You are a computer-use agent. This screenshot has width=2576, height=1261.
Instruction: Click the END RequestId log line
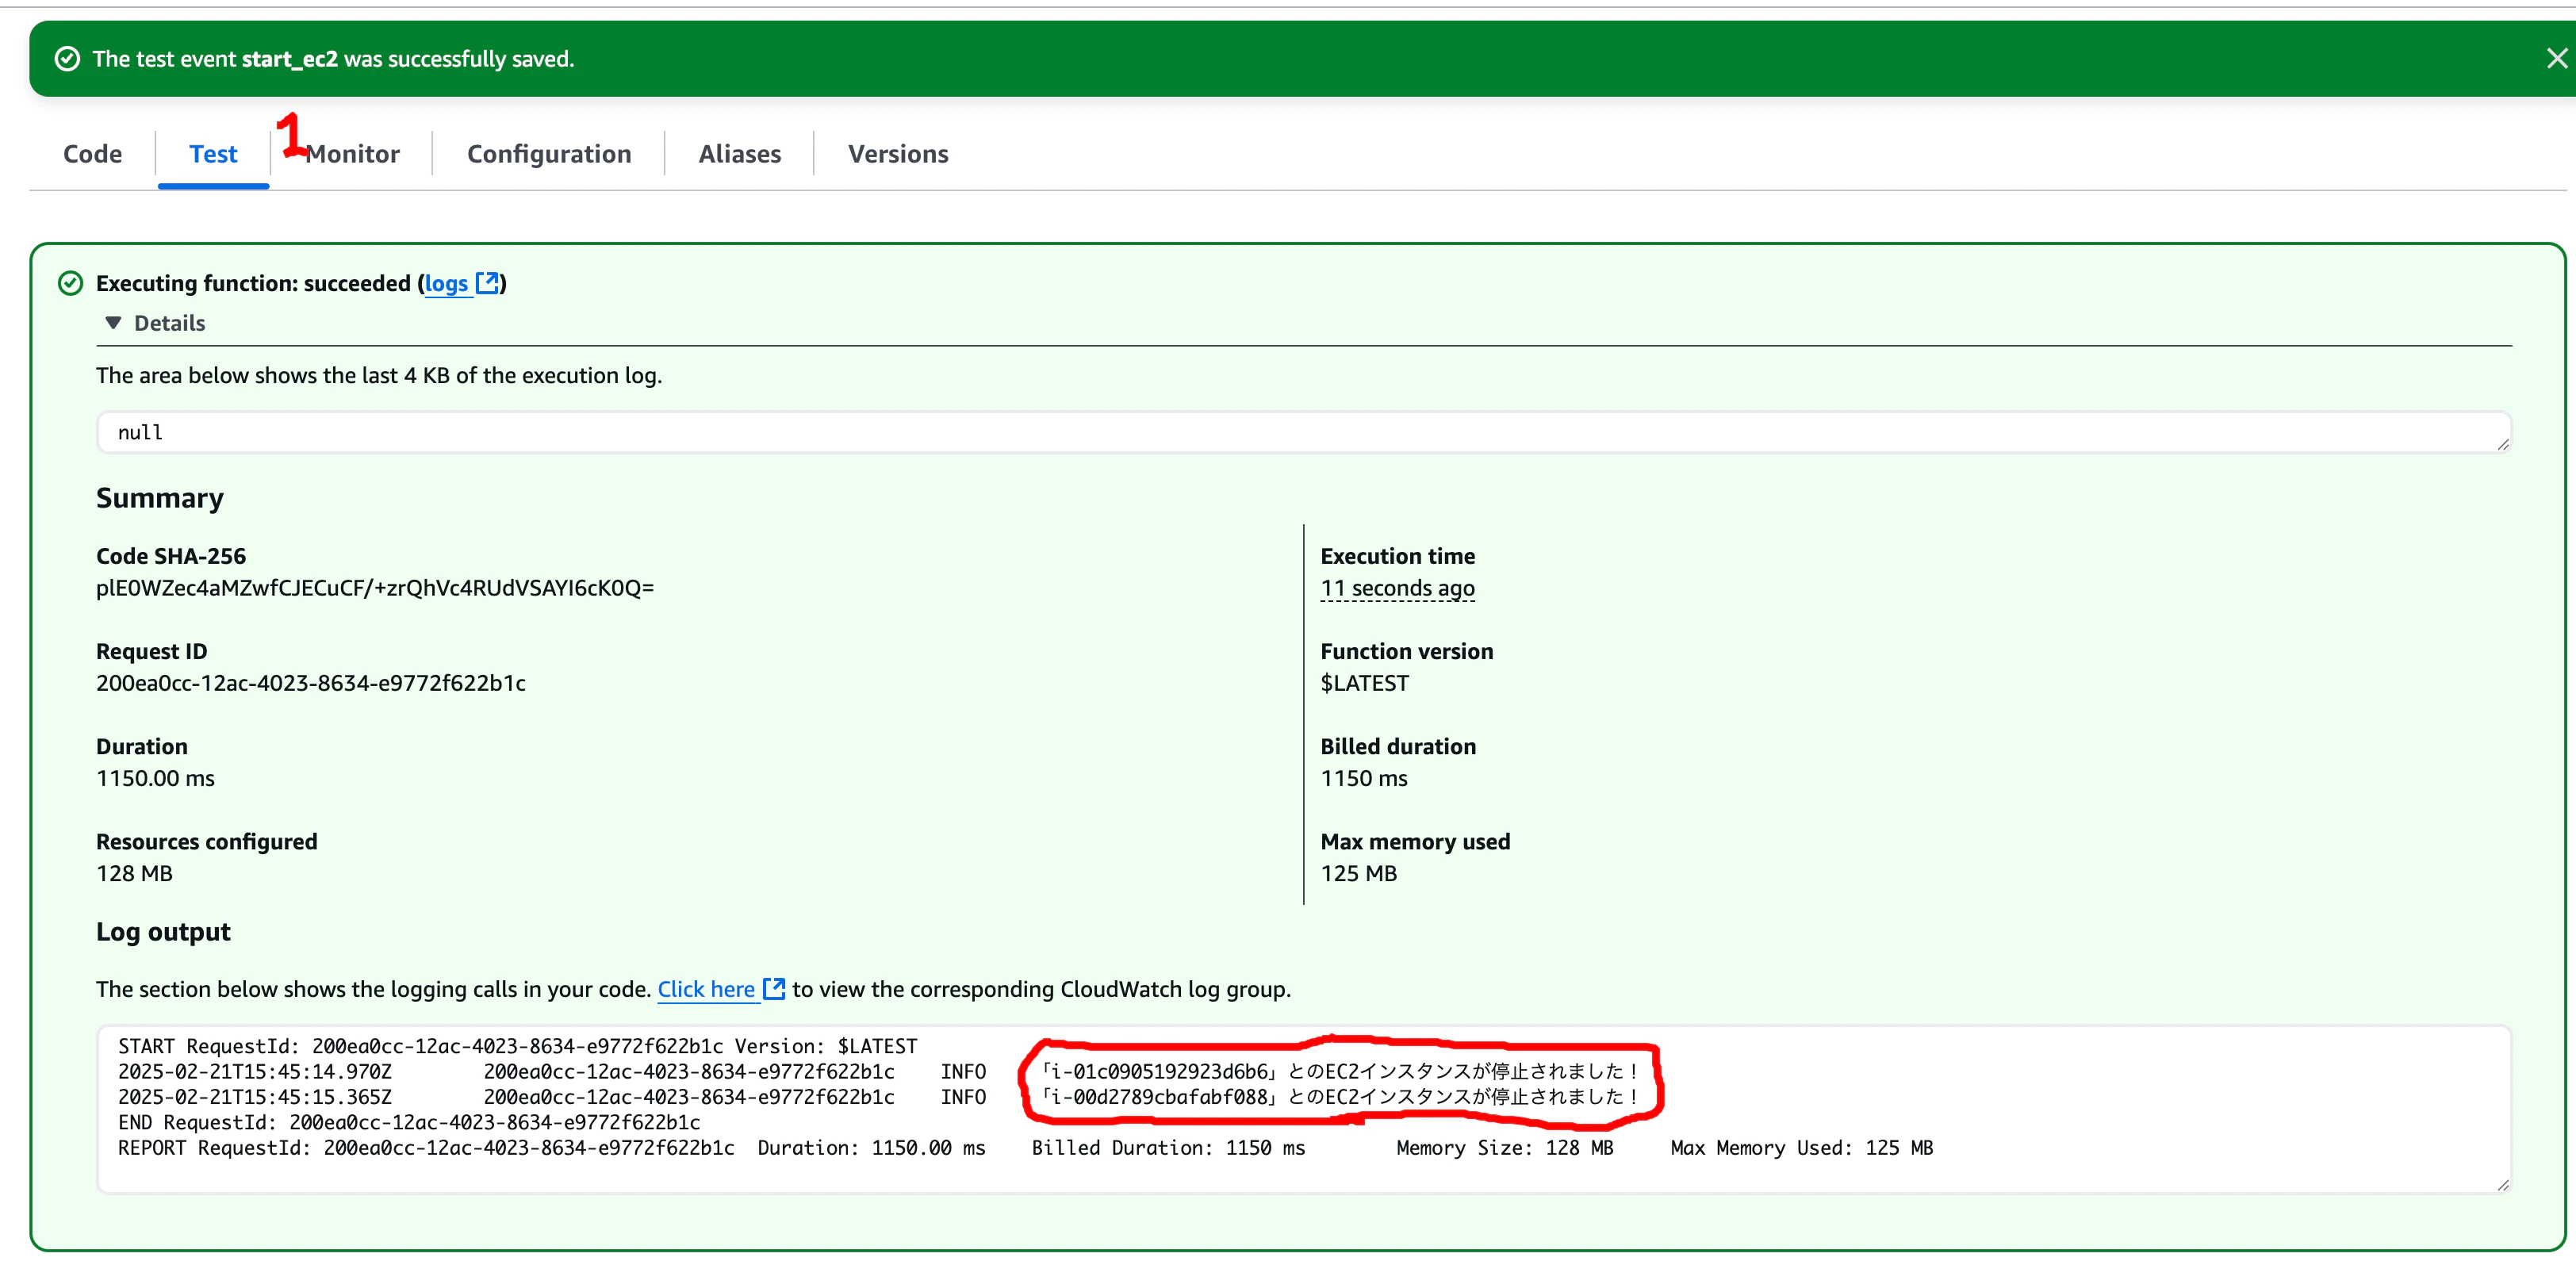point(408,1123)
